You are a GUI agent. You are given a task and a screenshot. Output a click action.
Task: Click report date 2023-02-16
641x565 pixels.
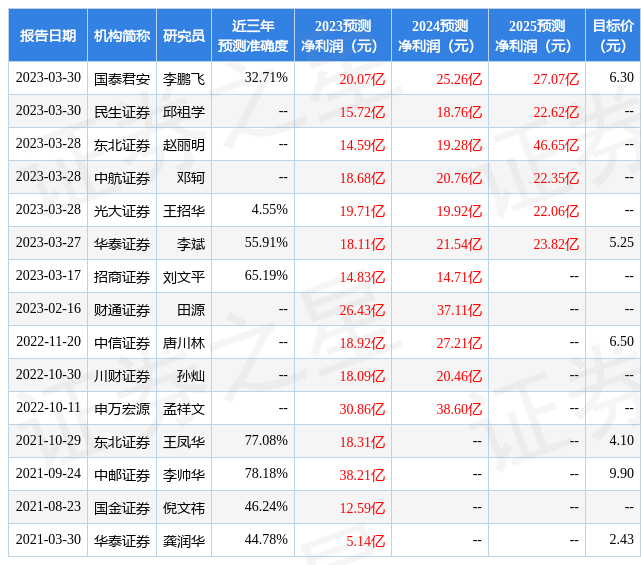(x=48, y=308)
